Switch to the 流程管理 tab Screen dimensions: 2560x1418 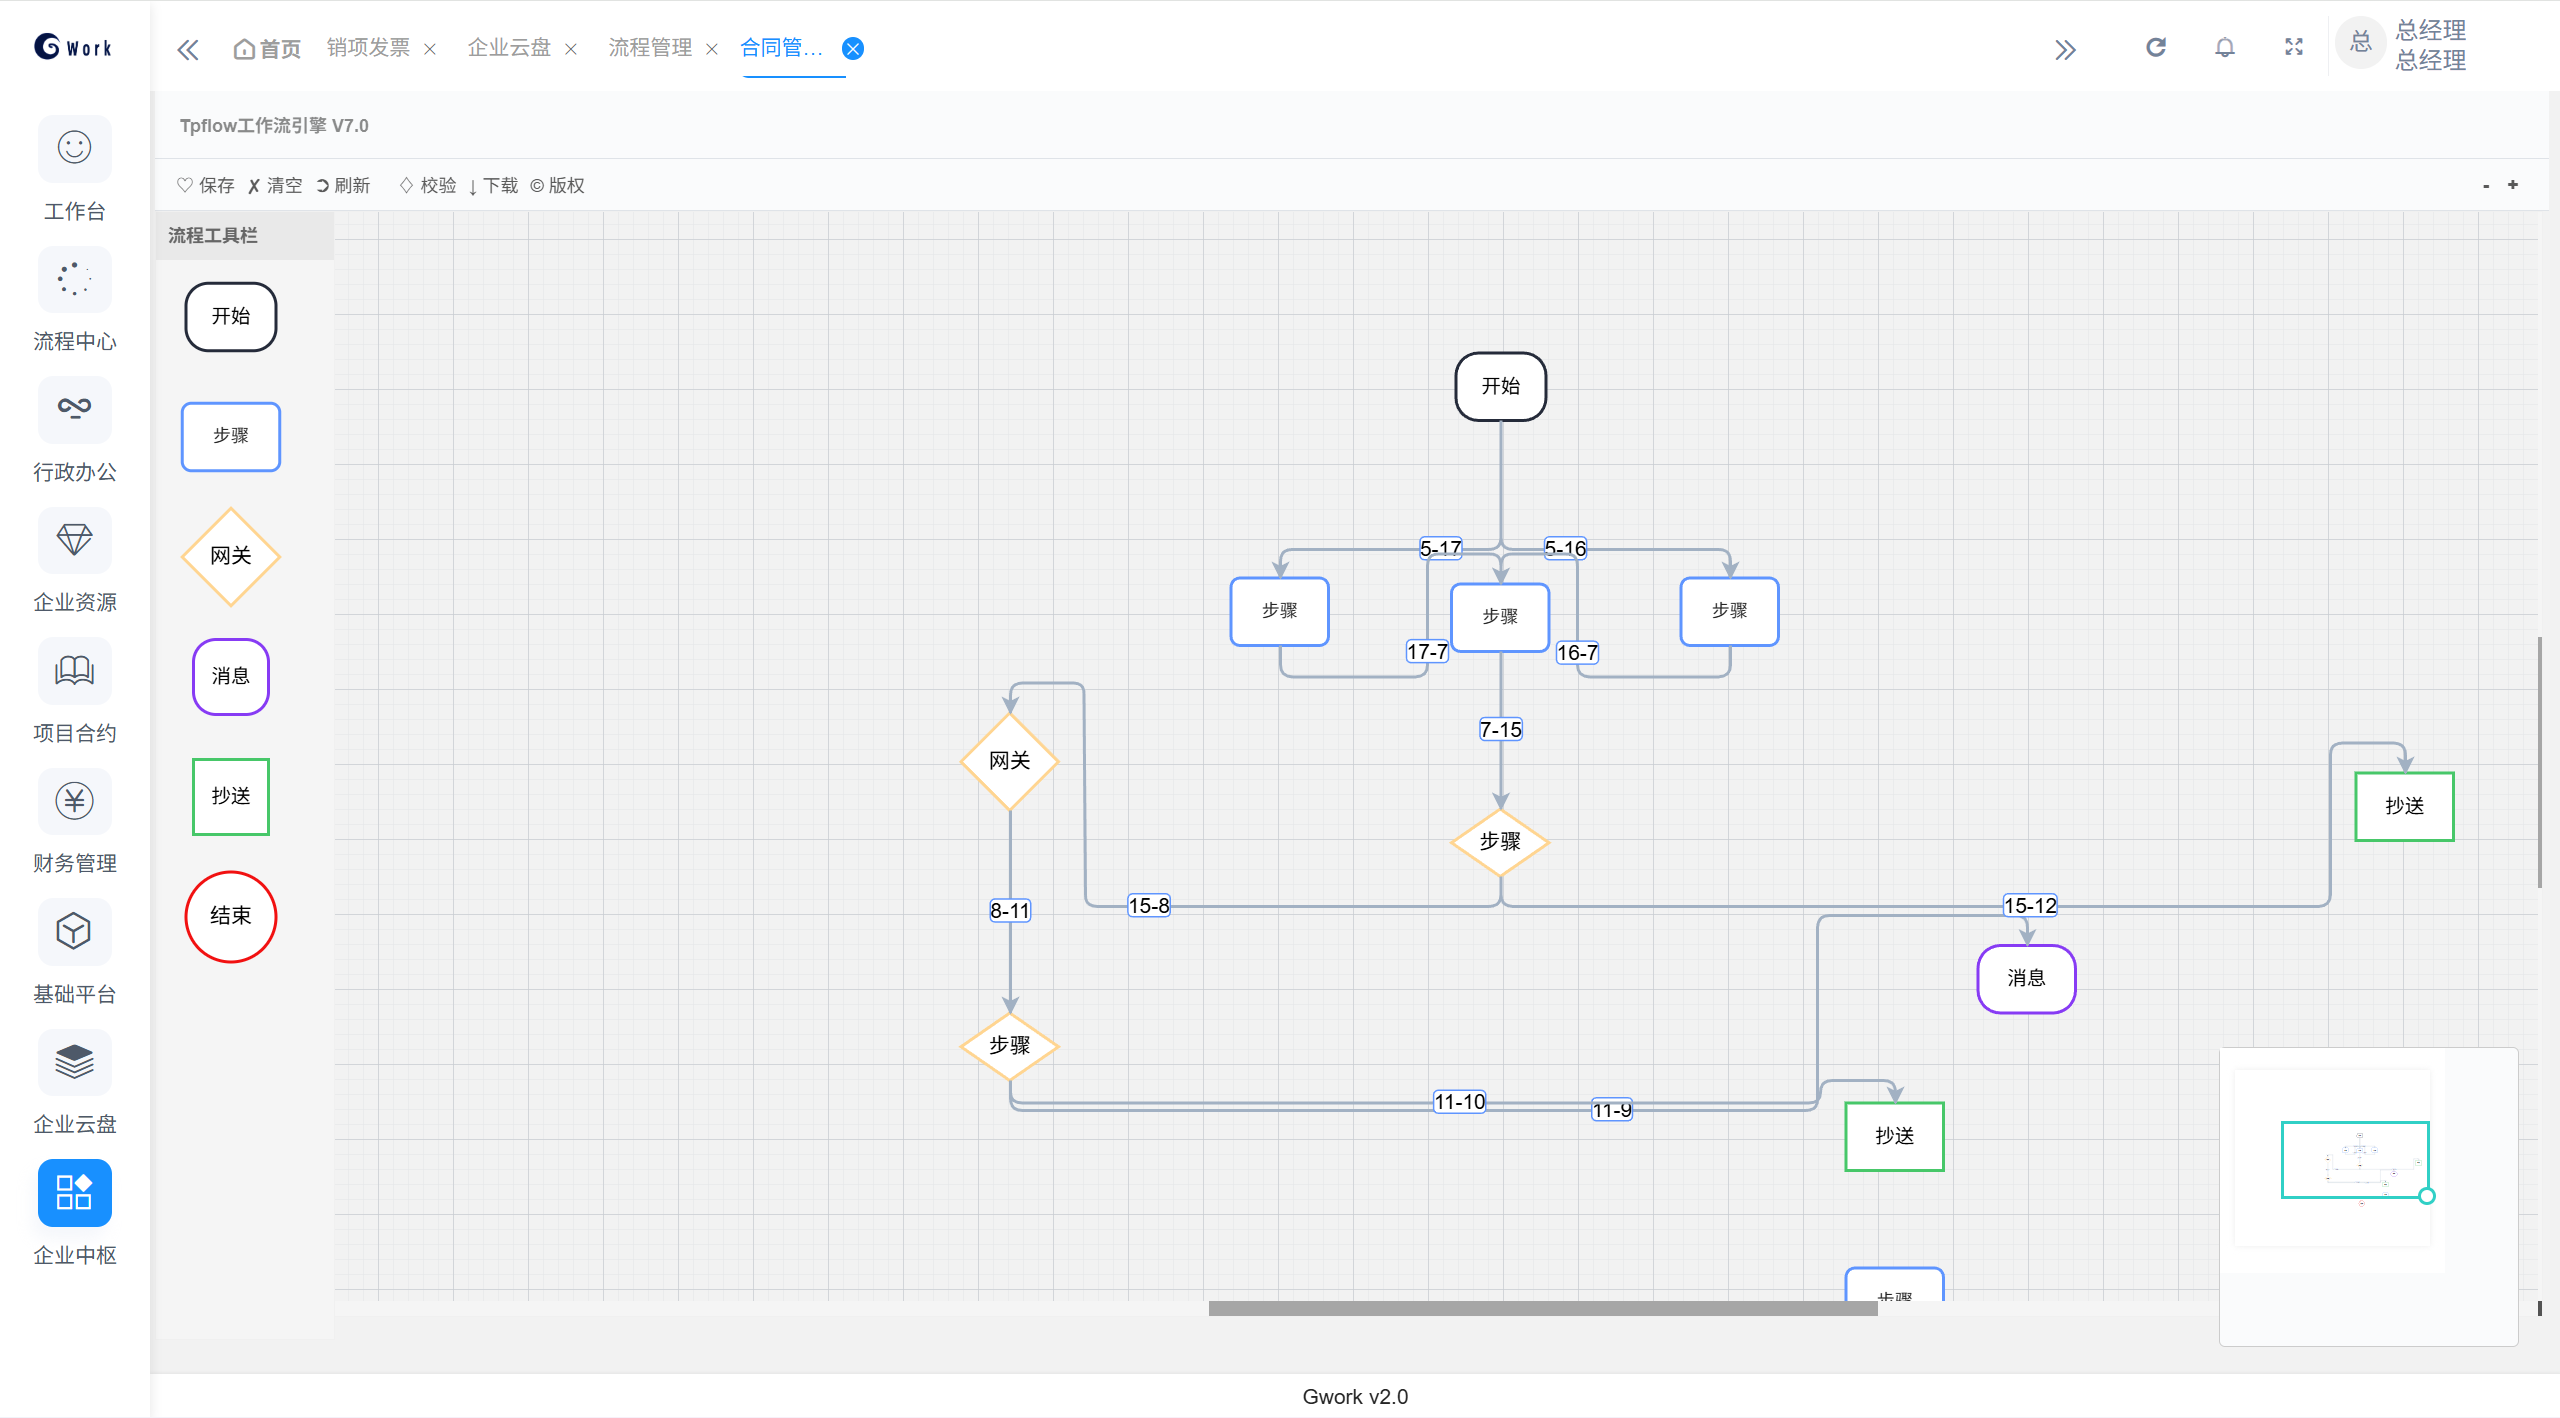pos(650,48)
